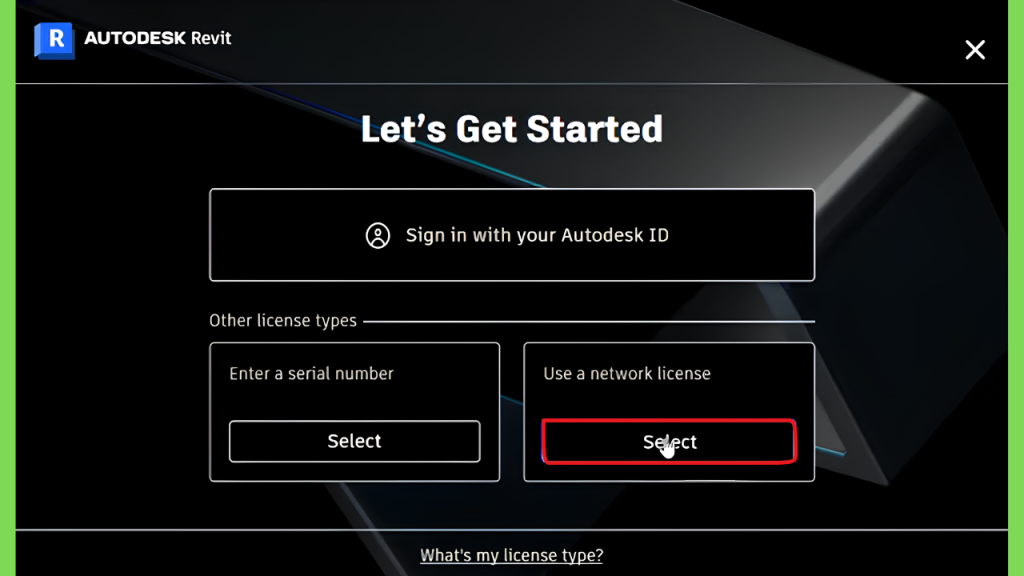Click the Let's Get Started title
This screenshot has width=1024, height=576.
[x=512, y=129]
